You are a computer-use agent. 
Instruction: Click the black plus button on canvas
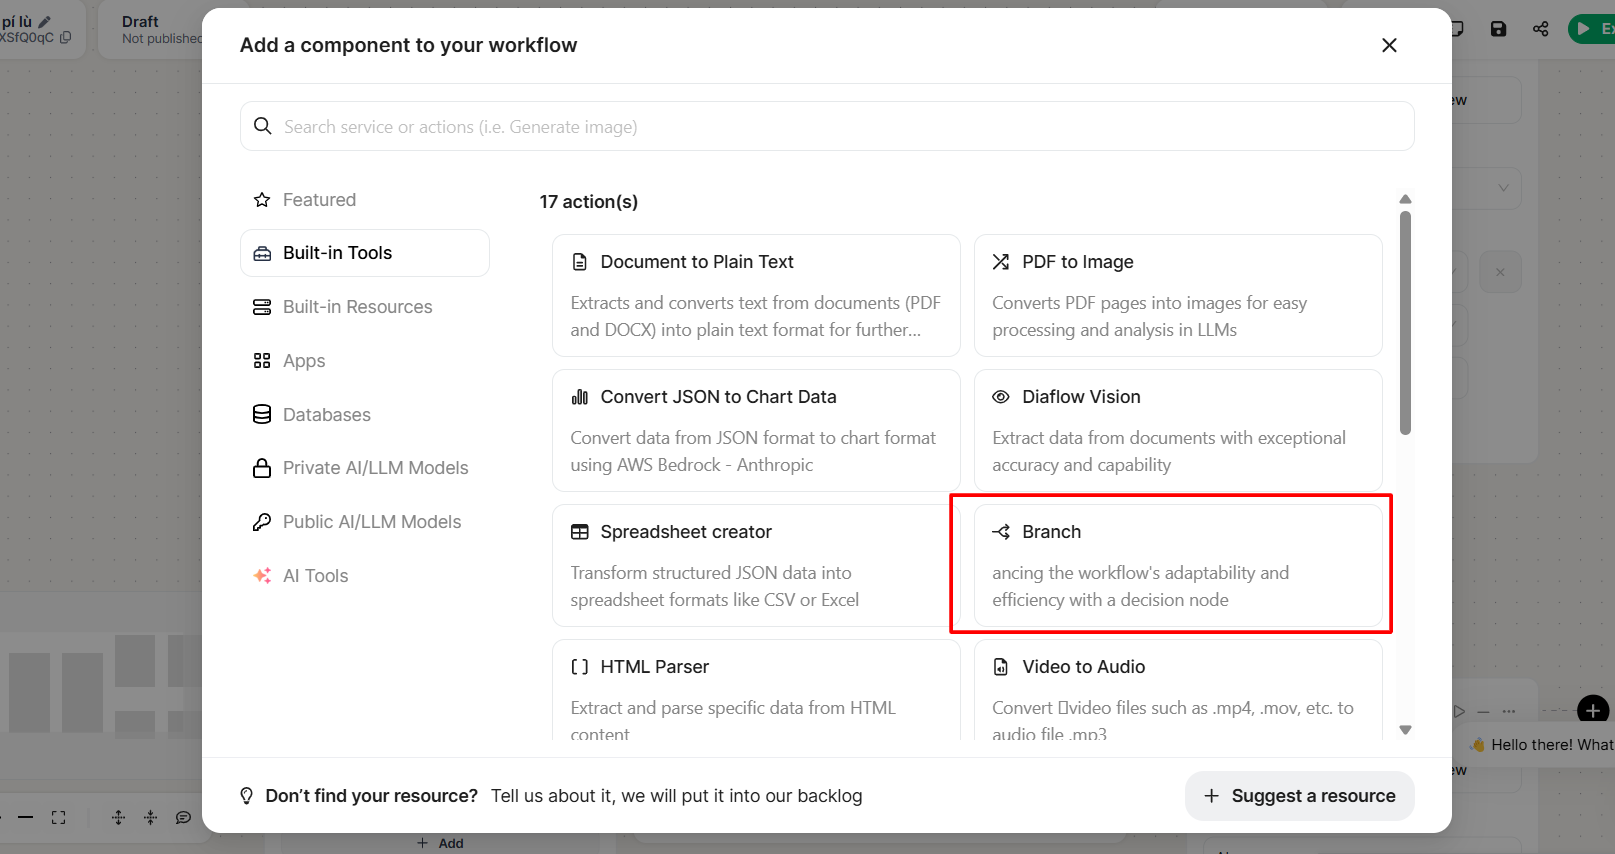coord(1592,711)
